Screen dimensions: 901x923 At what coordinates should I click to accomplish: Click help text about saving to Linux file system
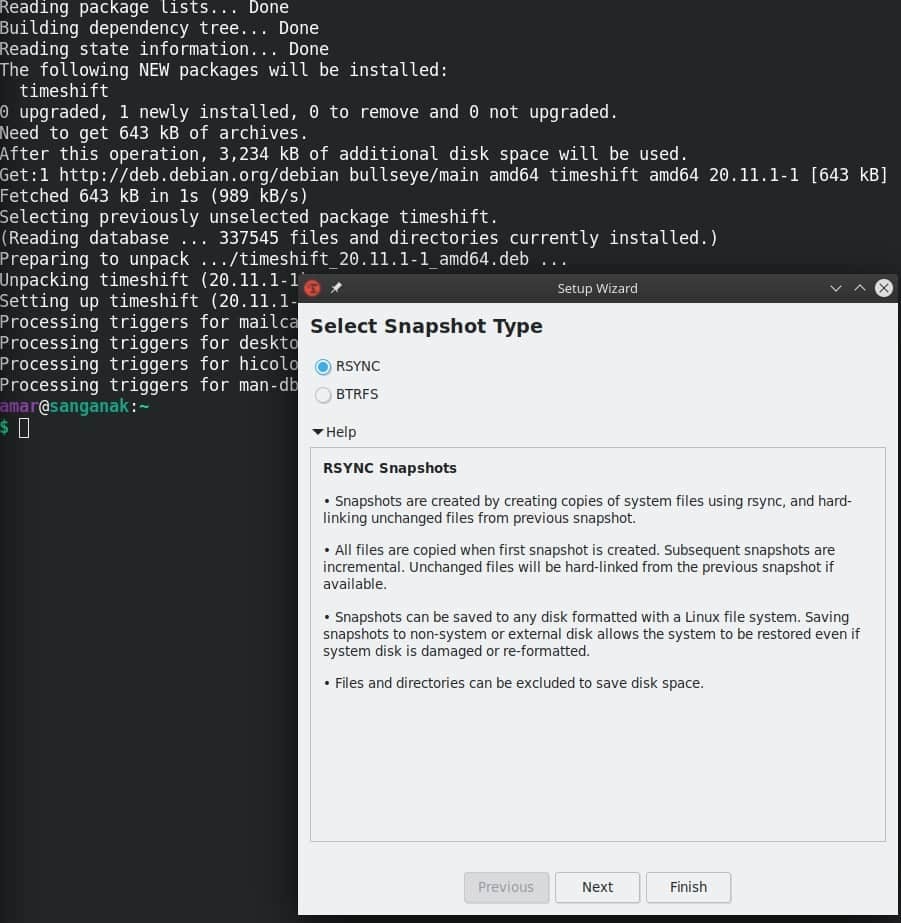coord(591,634)
